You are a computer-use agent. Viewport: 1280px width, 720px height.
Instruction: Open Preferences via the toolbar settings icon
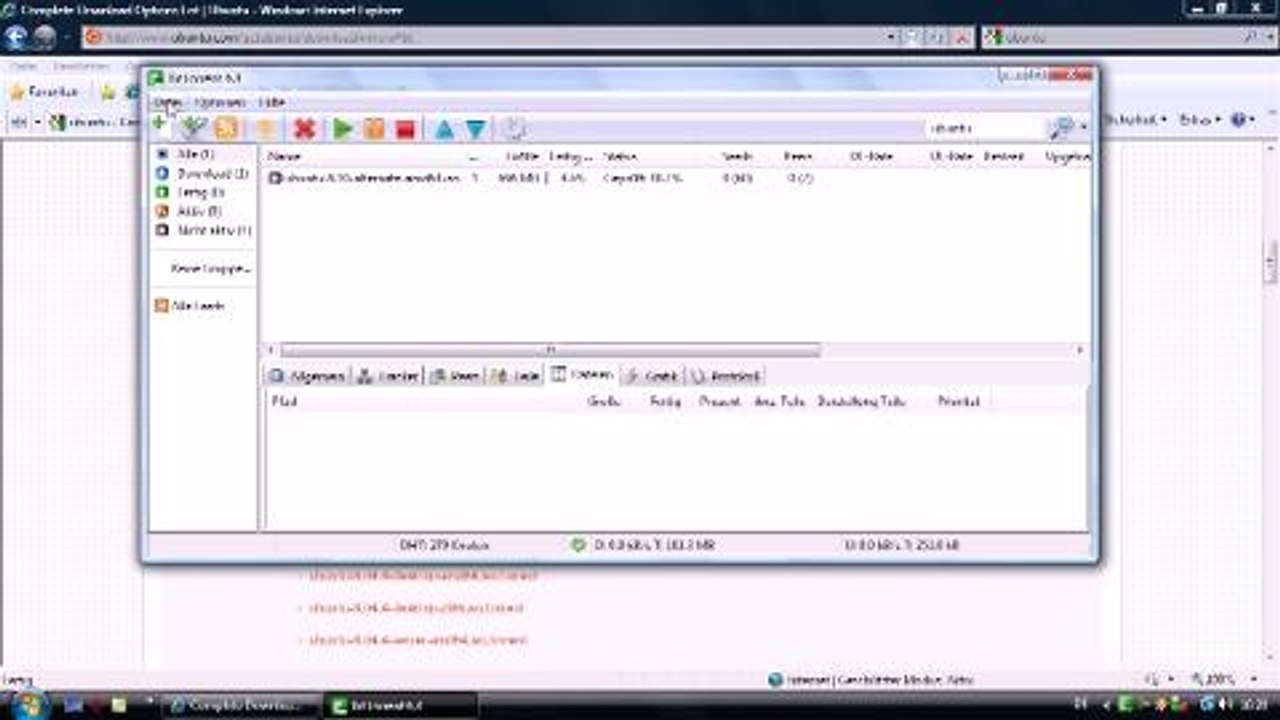tap(513, 128)
